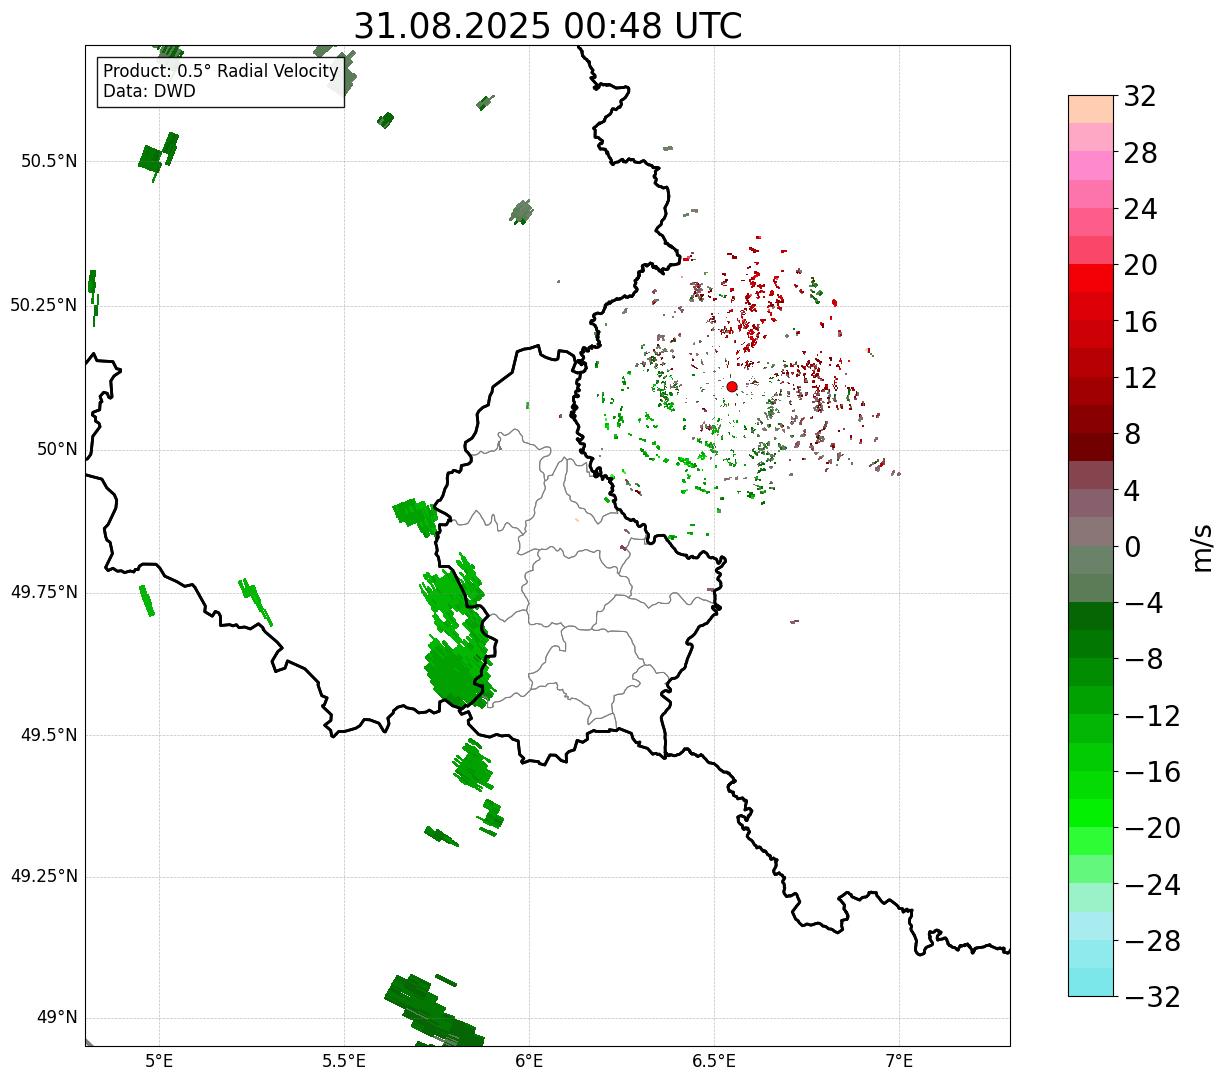Click the 8 colorbar tick label
Image resolution: width=1225 pixels, height=1081 pixels.
tap(1132, 434)
